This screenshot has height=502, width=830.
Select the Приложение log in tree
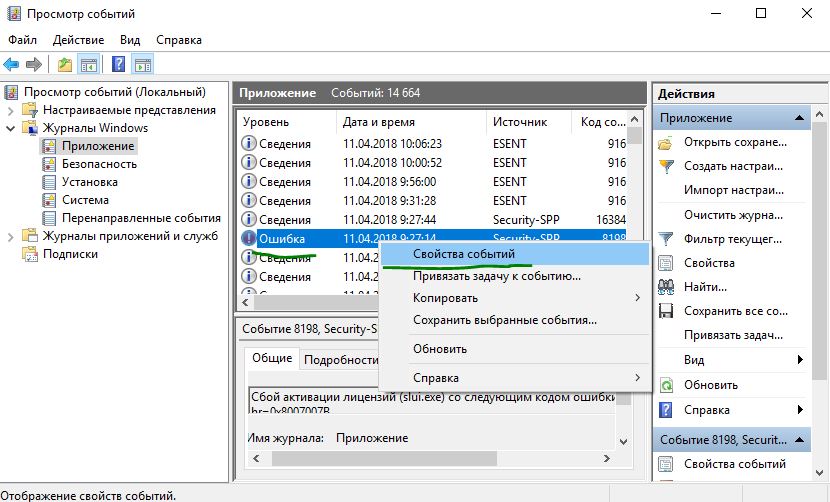click(x=98, y=146)
